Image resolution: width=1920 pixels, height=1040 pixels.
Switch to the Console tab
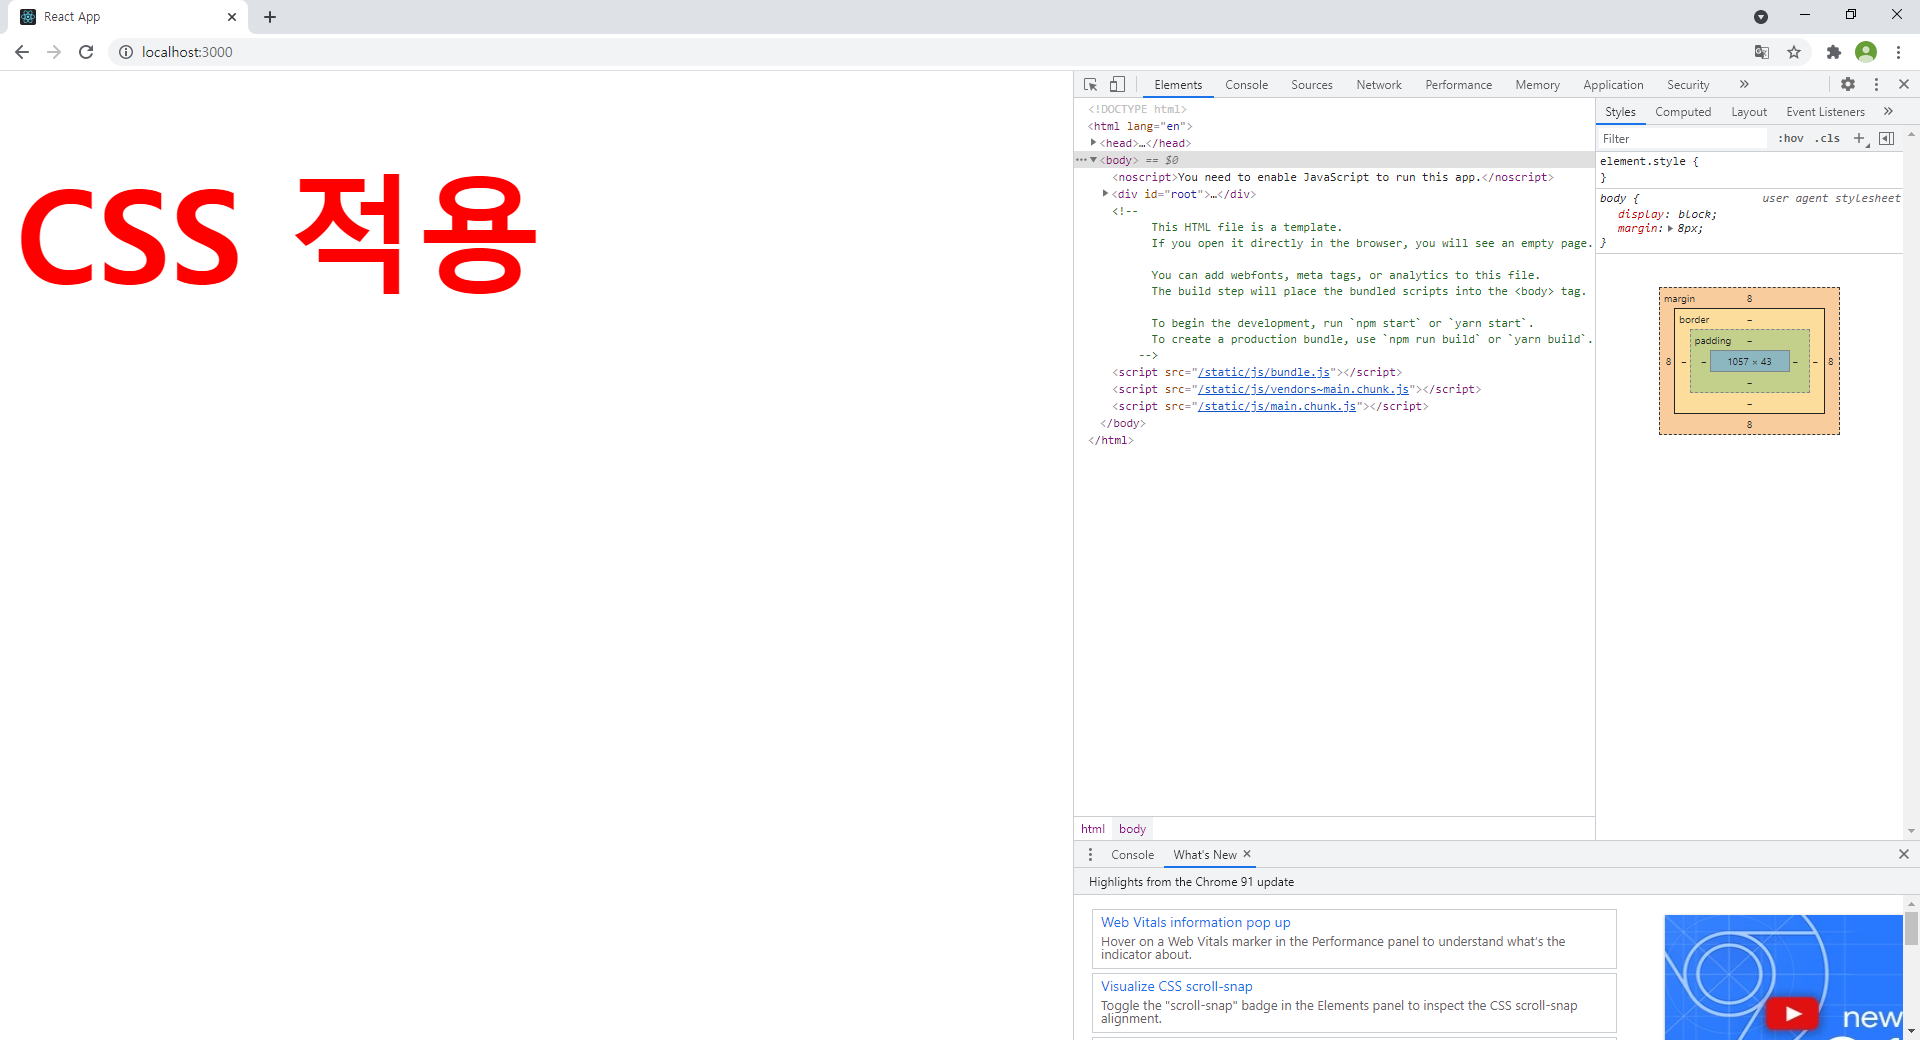pyautogui.click(x=1246, y=85)
